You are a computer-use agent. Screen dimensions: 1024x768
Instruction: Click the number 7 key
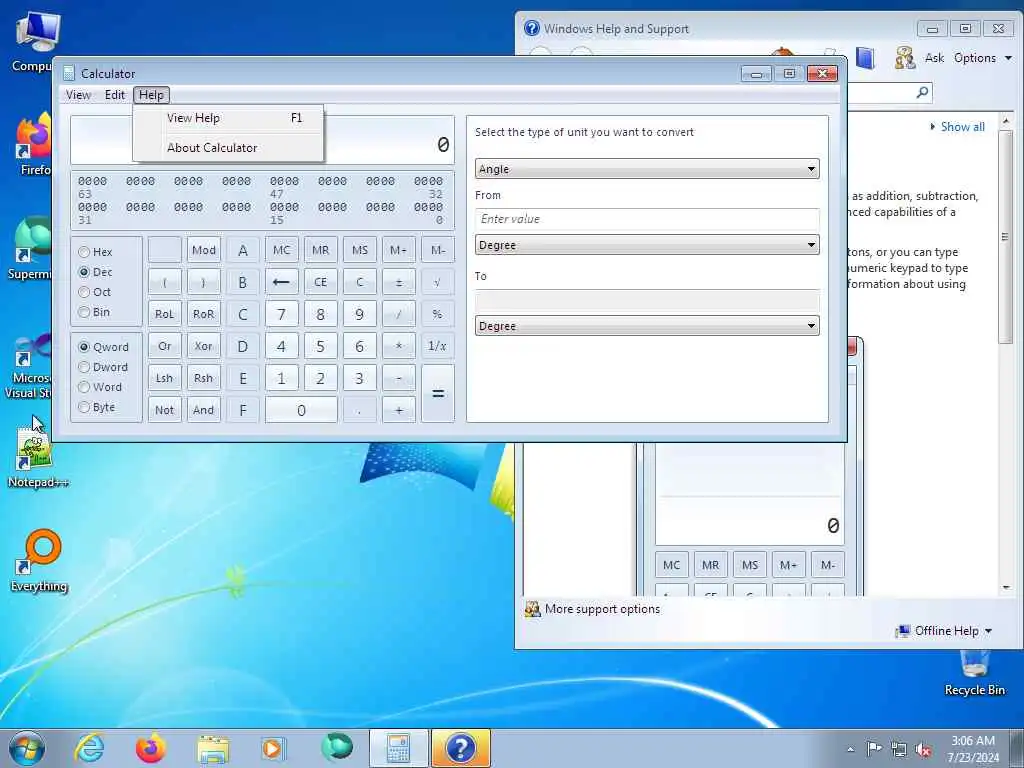pos(281,314)
